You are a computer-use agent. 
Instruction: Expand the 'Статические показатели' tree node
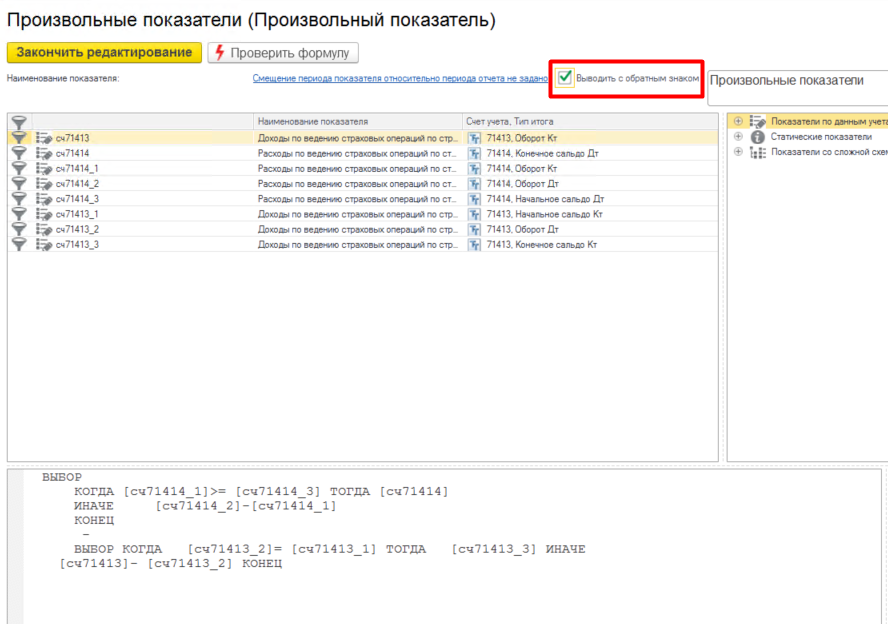738,137
